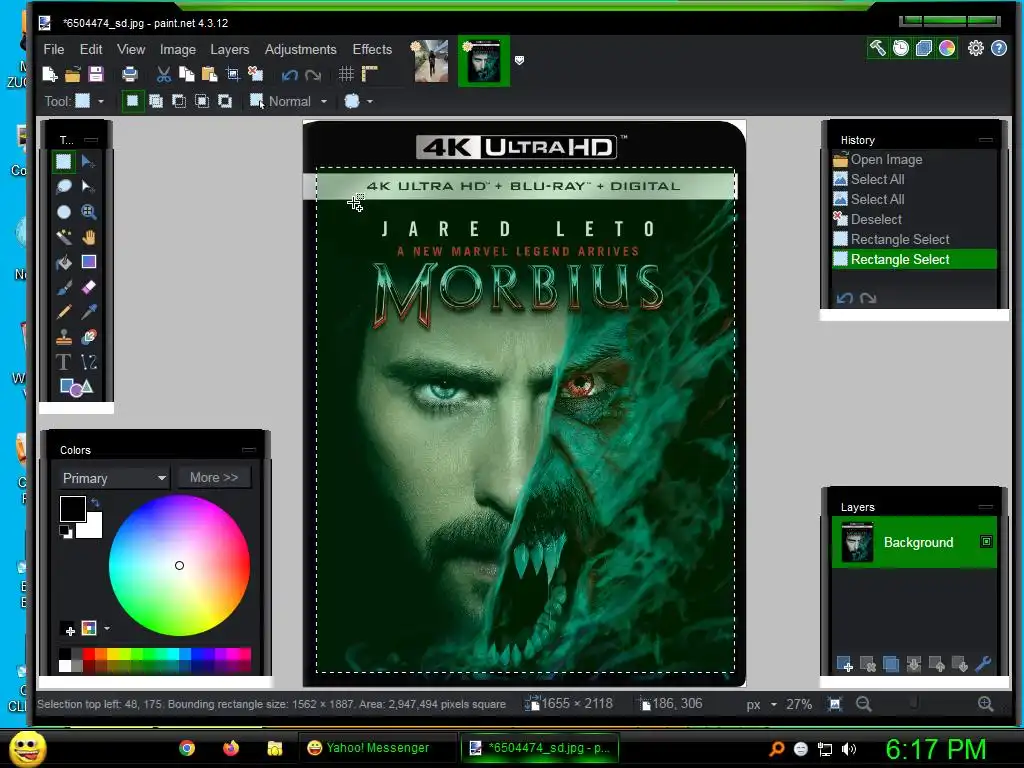Click the Crop to Selection icon

point(232,74)
